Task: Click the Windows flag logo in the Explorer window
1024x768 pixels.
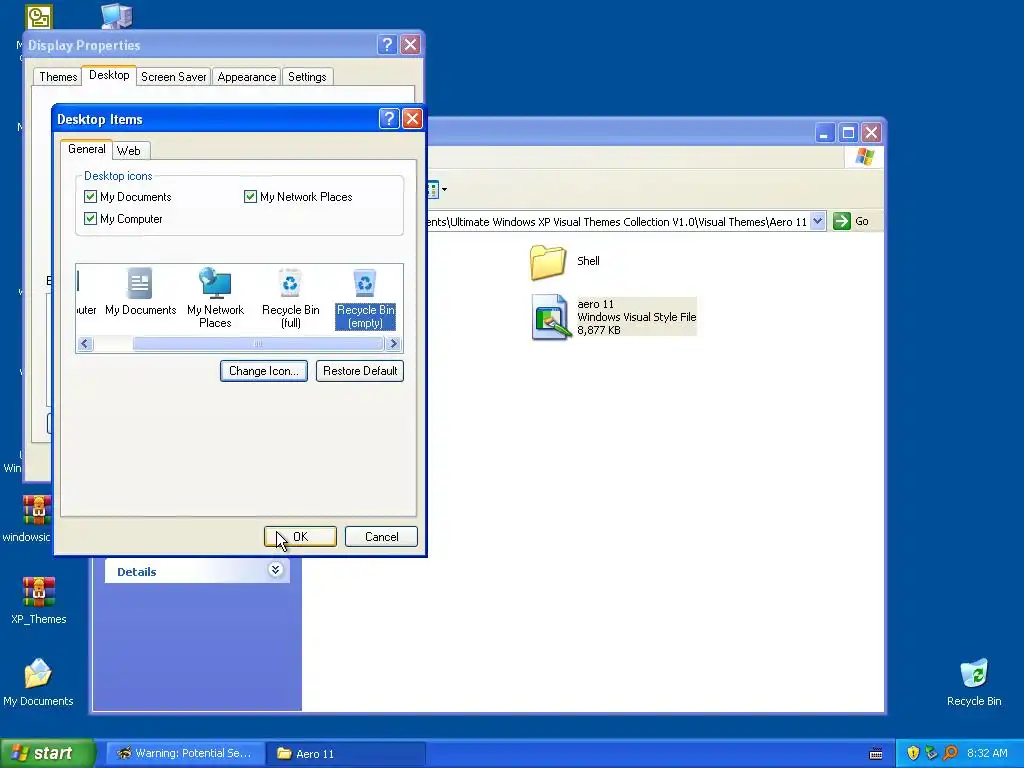Action: (865, 157)
